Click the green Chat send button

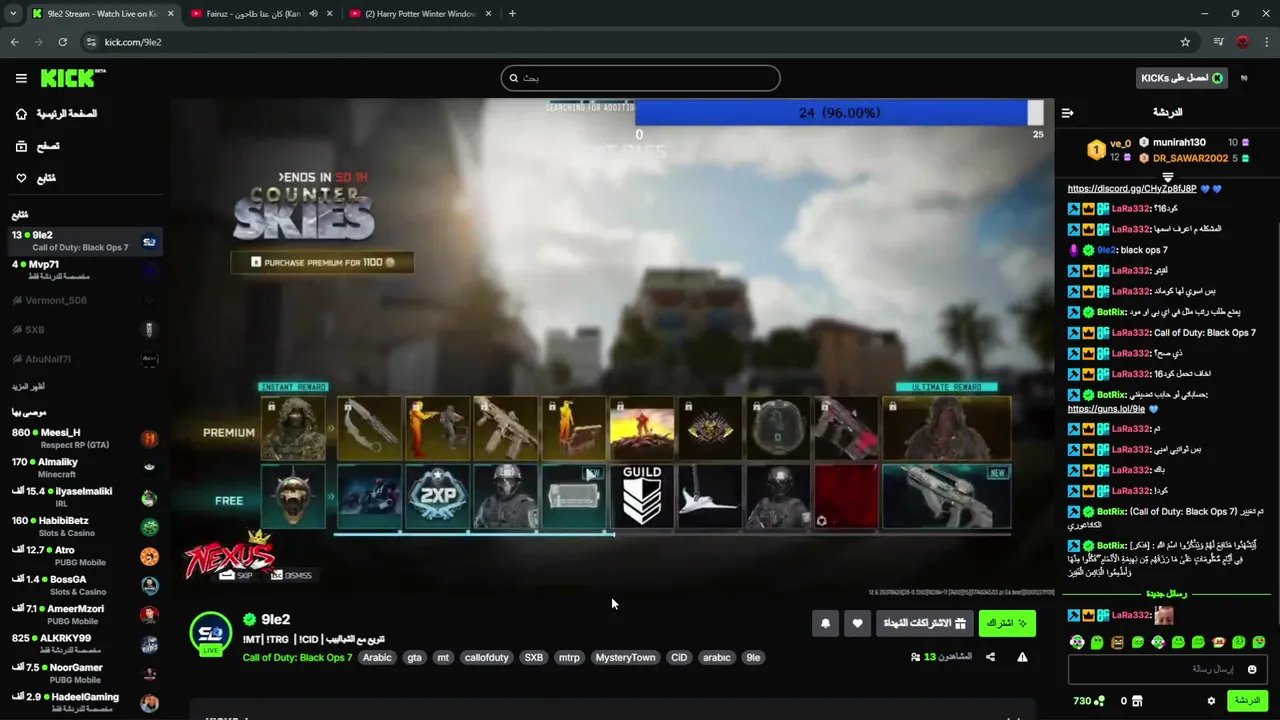1247,701
